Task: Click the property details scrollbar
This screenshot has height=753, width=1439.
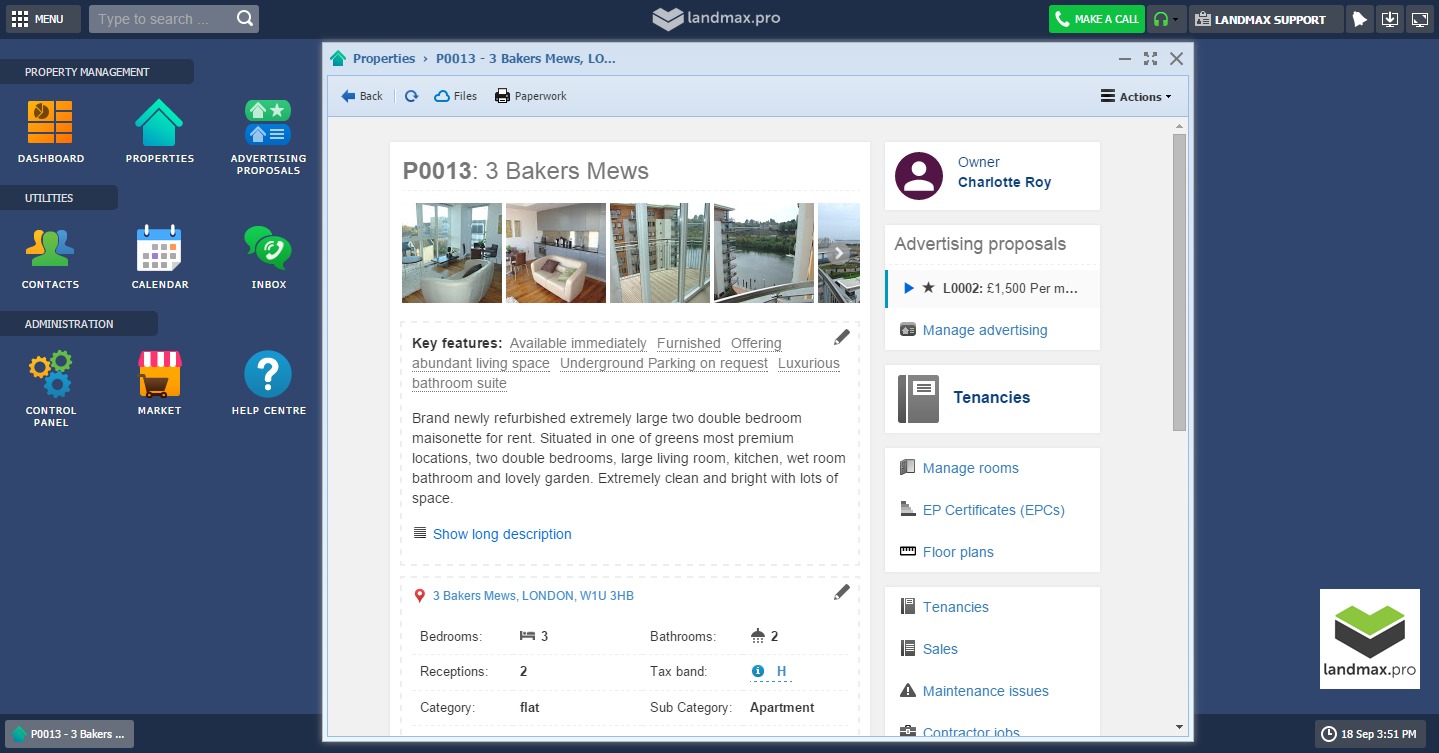Action: [1179, 282]
